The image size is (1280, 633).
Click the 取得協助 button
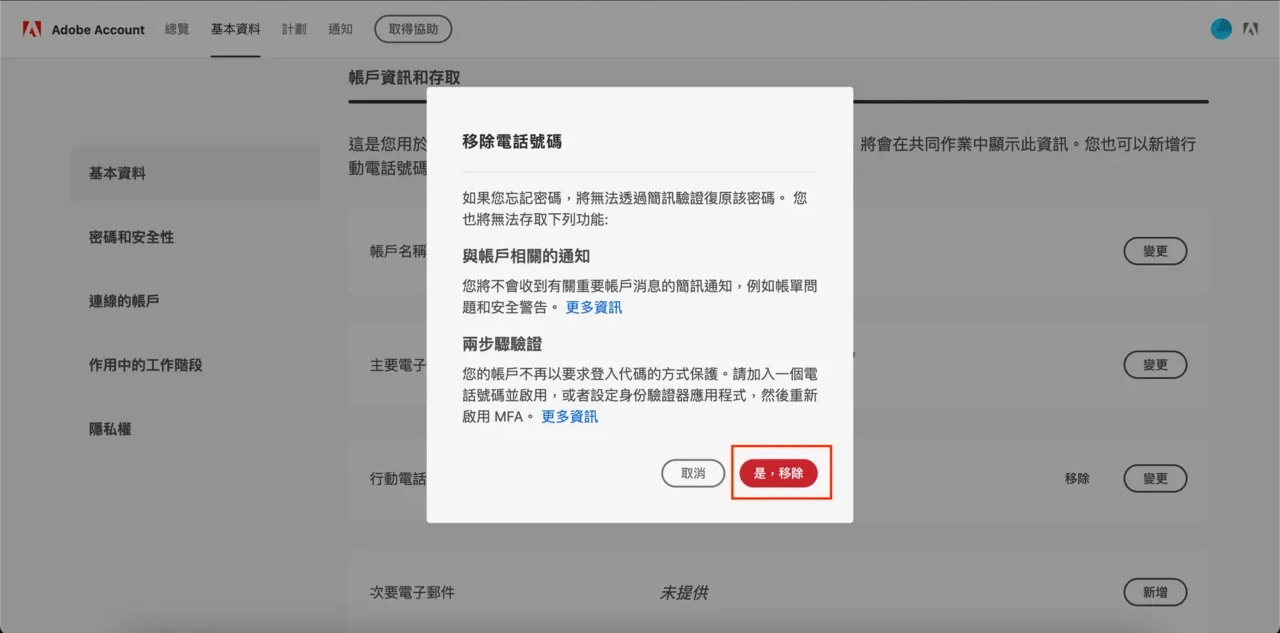(413, 29)
